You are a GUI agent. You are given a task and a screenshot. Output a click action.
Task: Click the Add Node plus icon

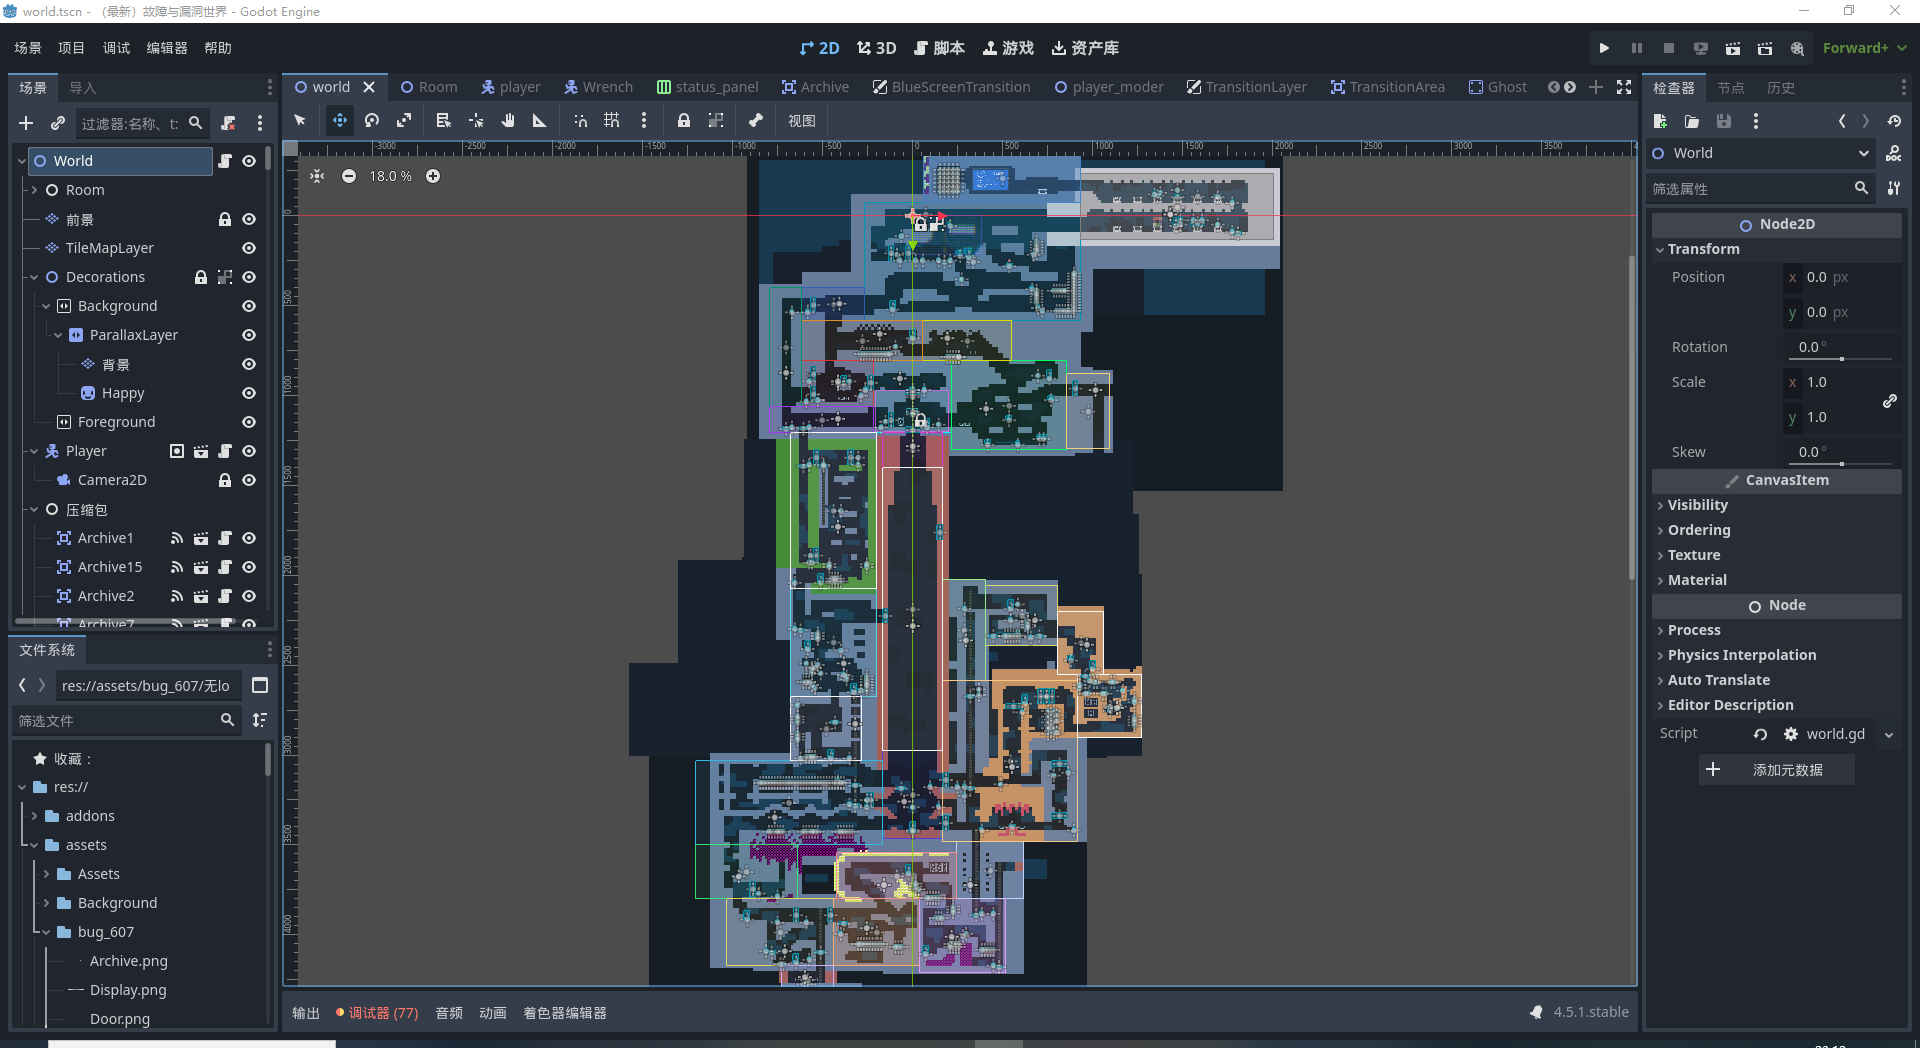pyautogui.click(x=26, y=123)
